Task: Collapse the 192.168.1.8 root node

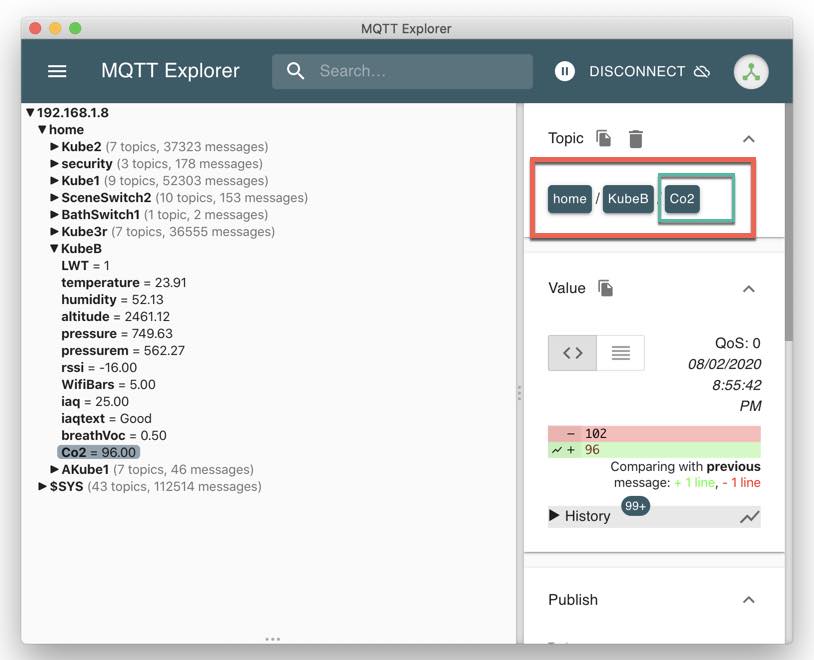Action: point(30,113)
